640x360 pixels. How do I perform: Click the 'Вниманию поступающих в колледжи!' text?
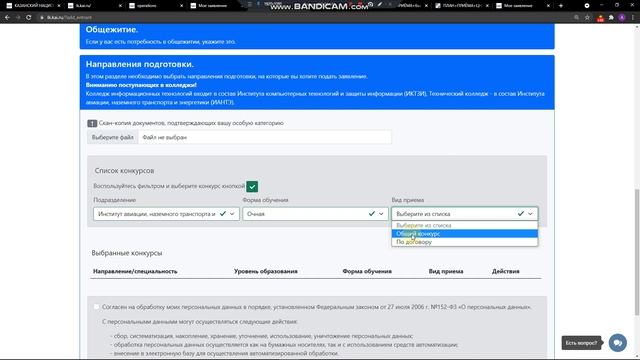pos(141,85)
